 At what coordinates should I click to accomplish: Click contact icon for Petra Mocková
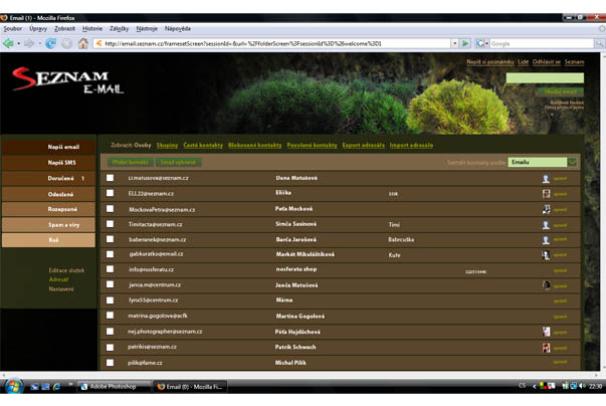pos(545,210)
